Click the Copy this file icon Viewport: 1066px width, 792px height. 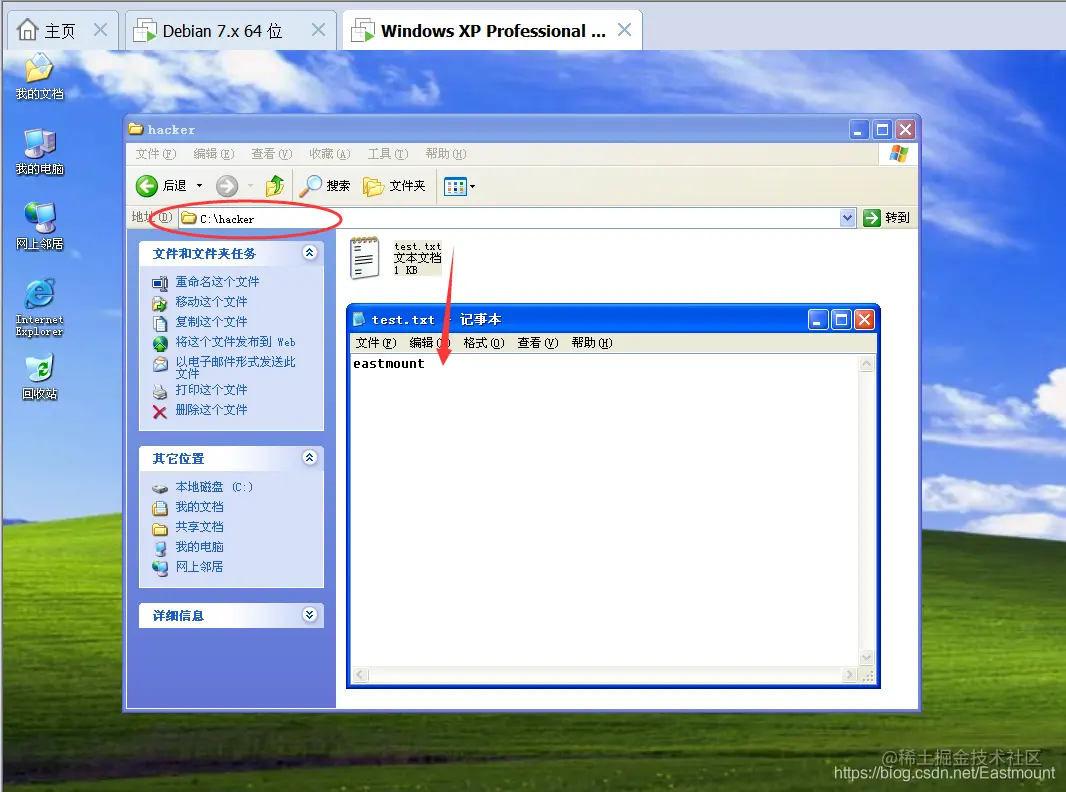point(160,323)
